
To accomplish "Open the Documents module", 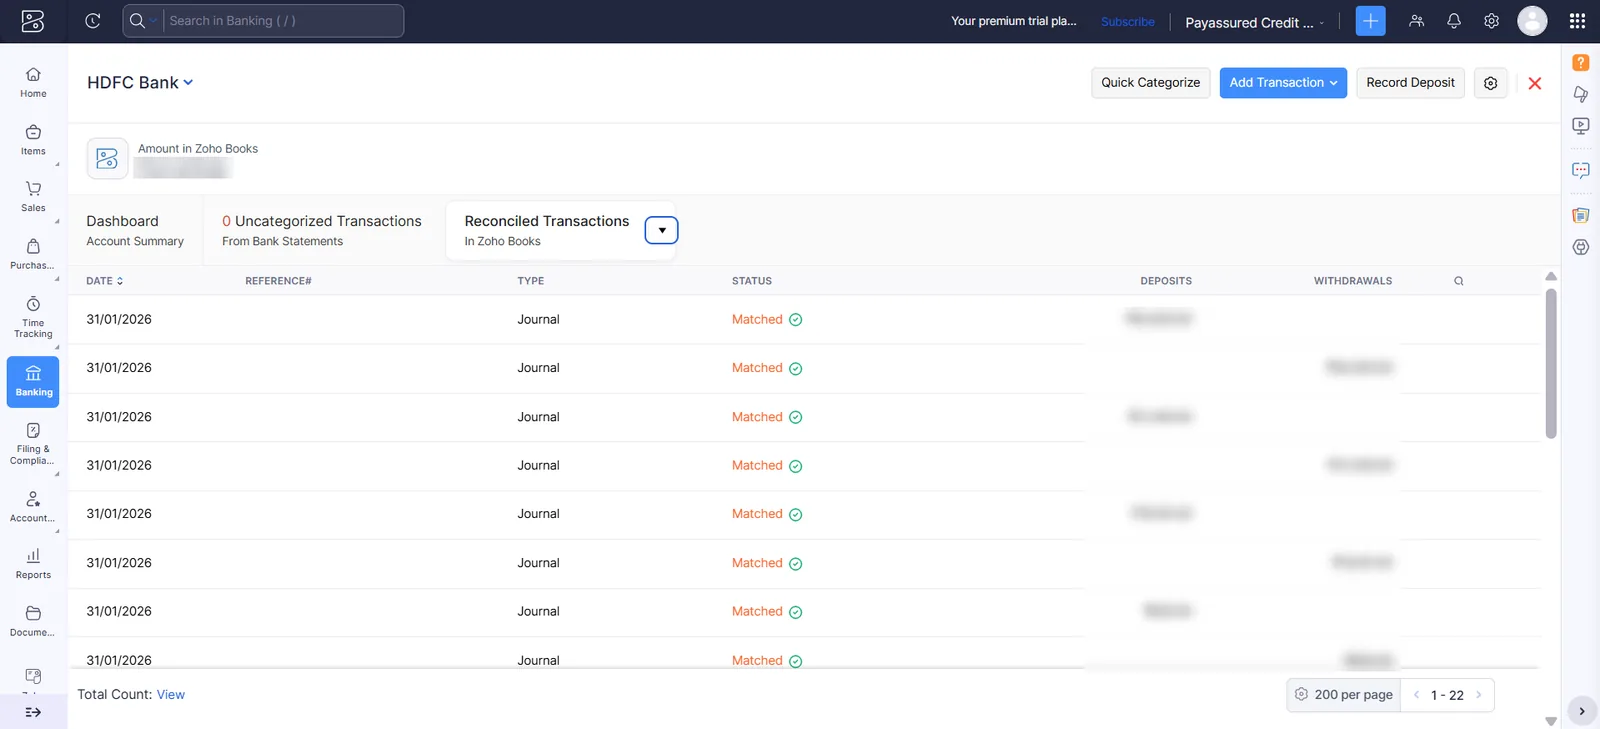I will click(33, 621).
